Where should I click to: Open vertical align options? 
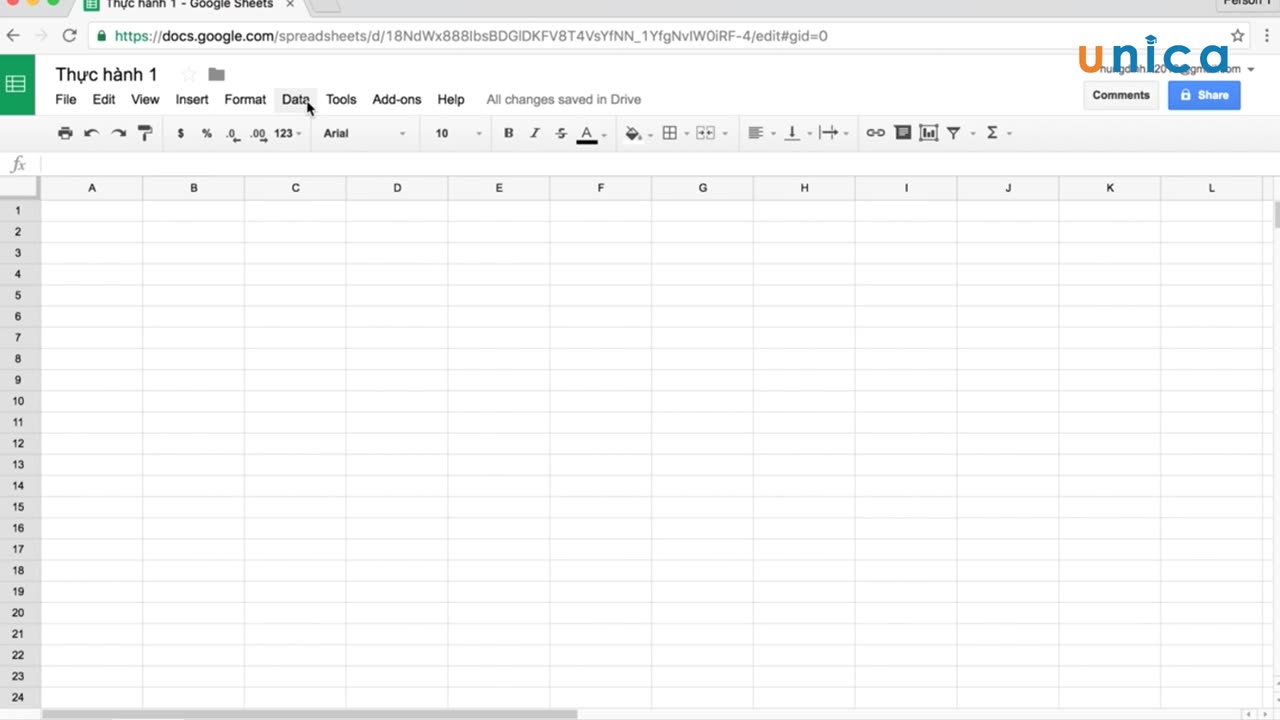tap(792, 133)
